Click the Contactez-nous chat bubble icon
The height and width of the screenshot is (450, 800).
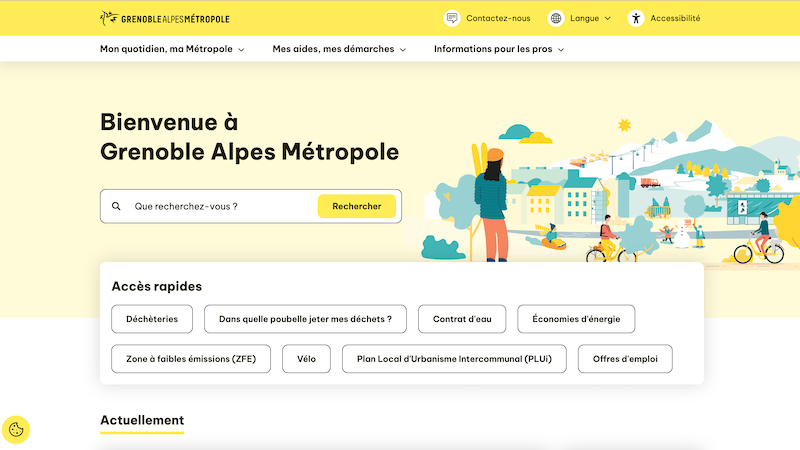(x=452, y=18)
